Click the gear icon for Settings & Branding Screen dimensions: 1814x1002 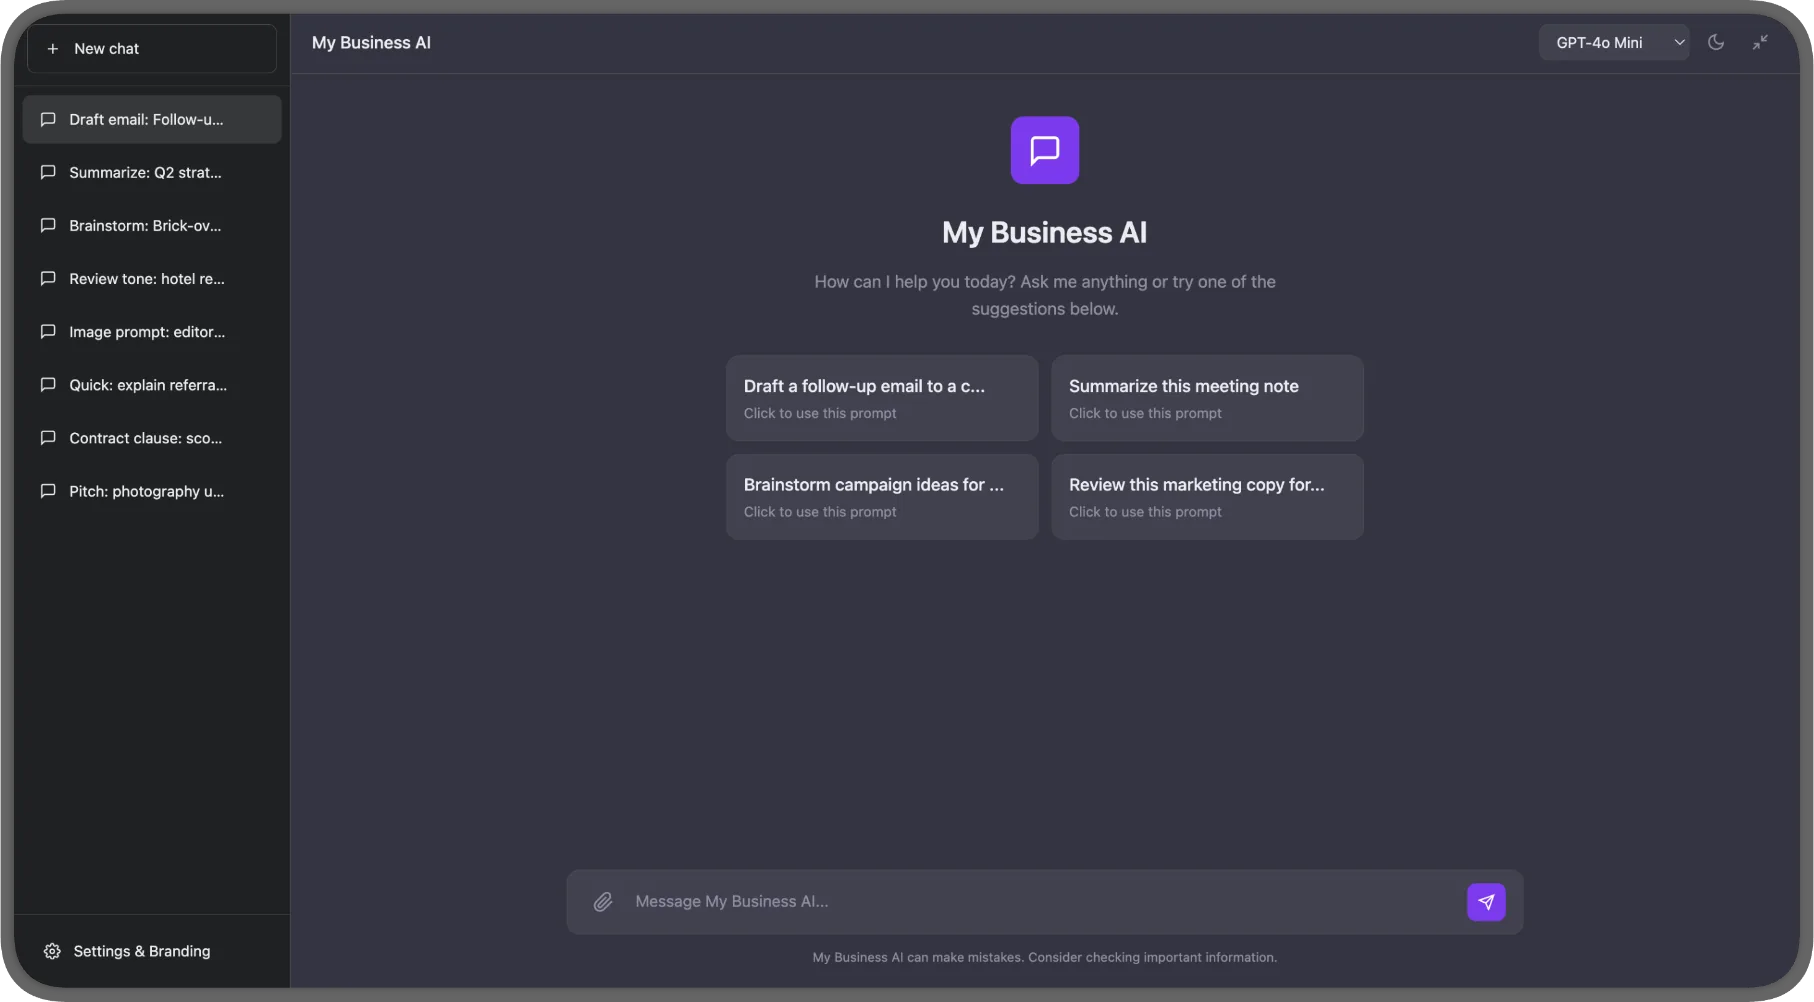coord(52,951)
